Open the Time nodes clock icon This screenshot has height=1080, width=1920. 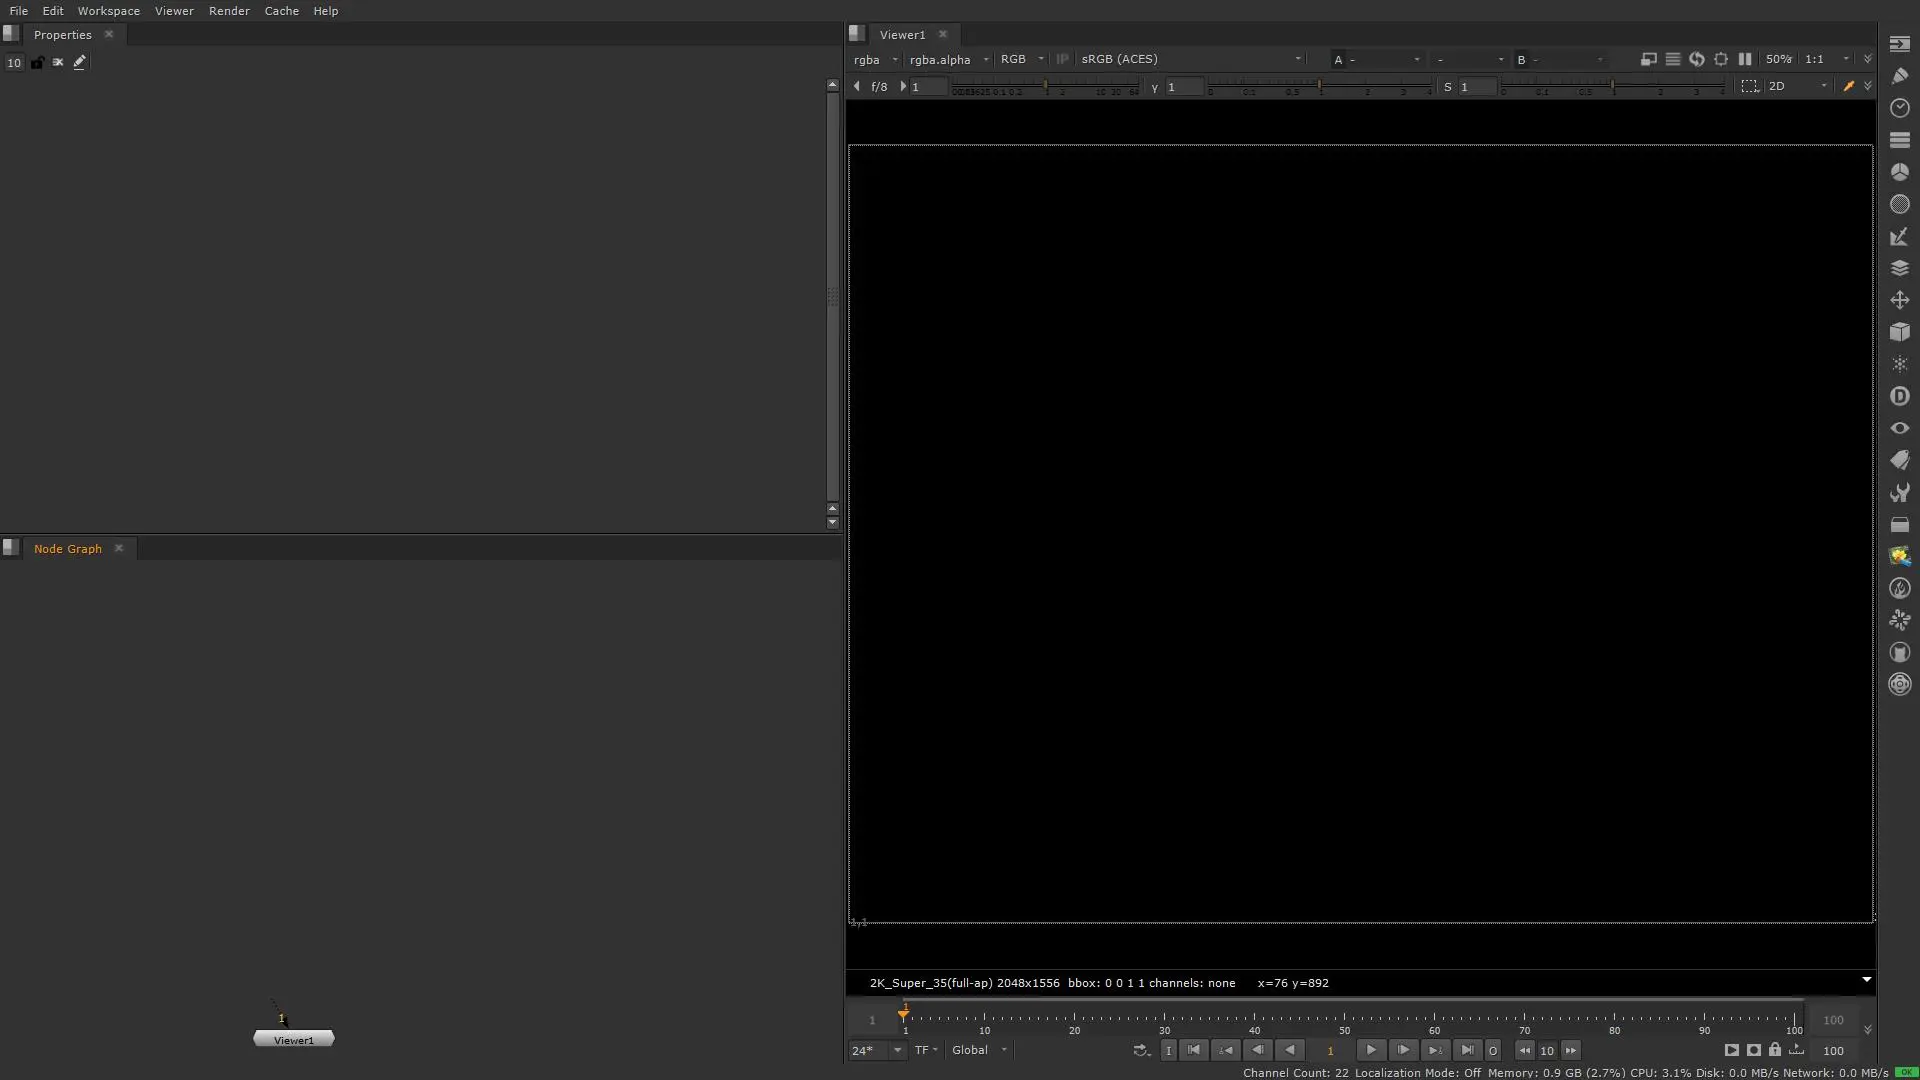coord(1900,108)
